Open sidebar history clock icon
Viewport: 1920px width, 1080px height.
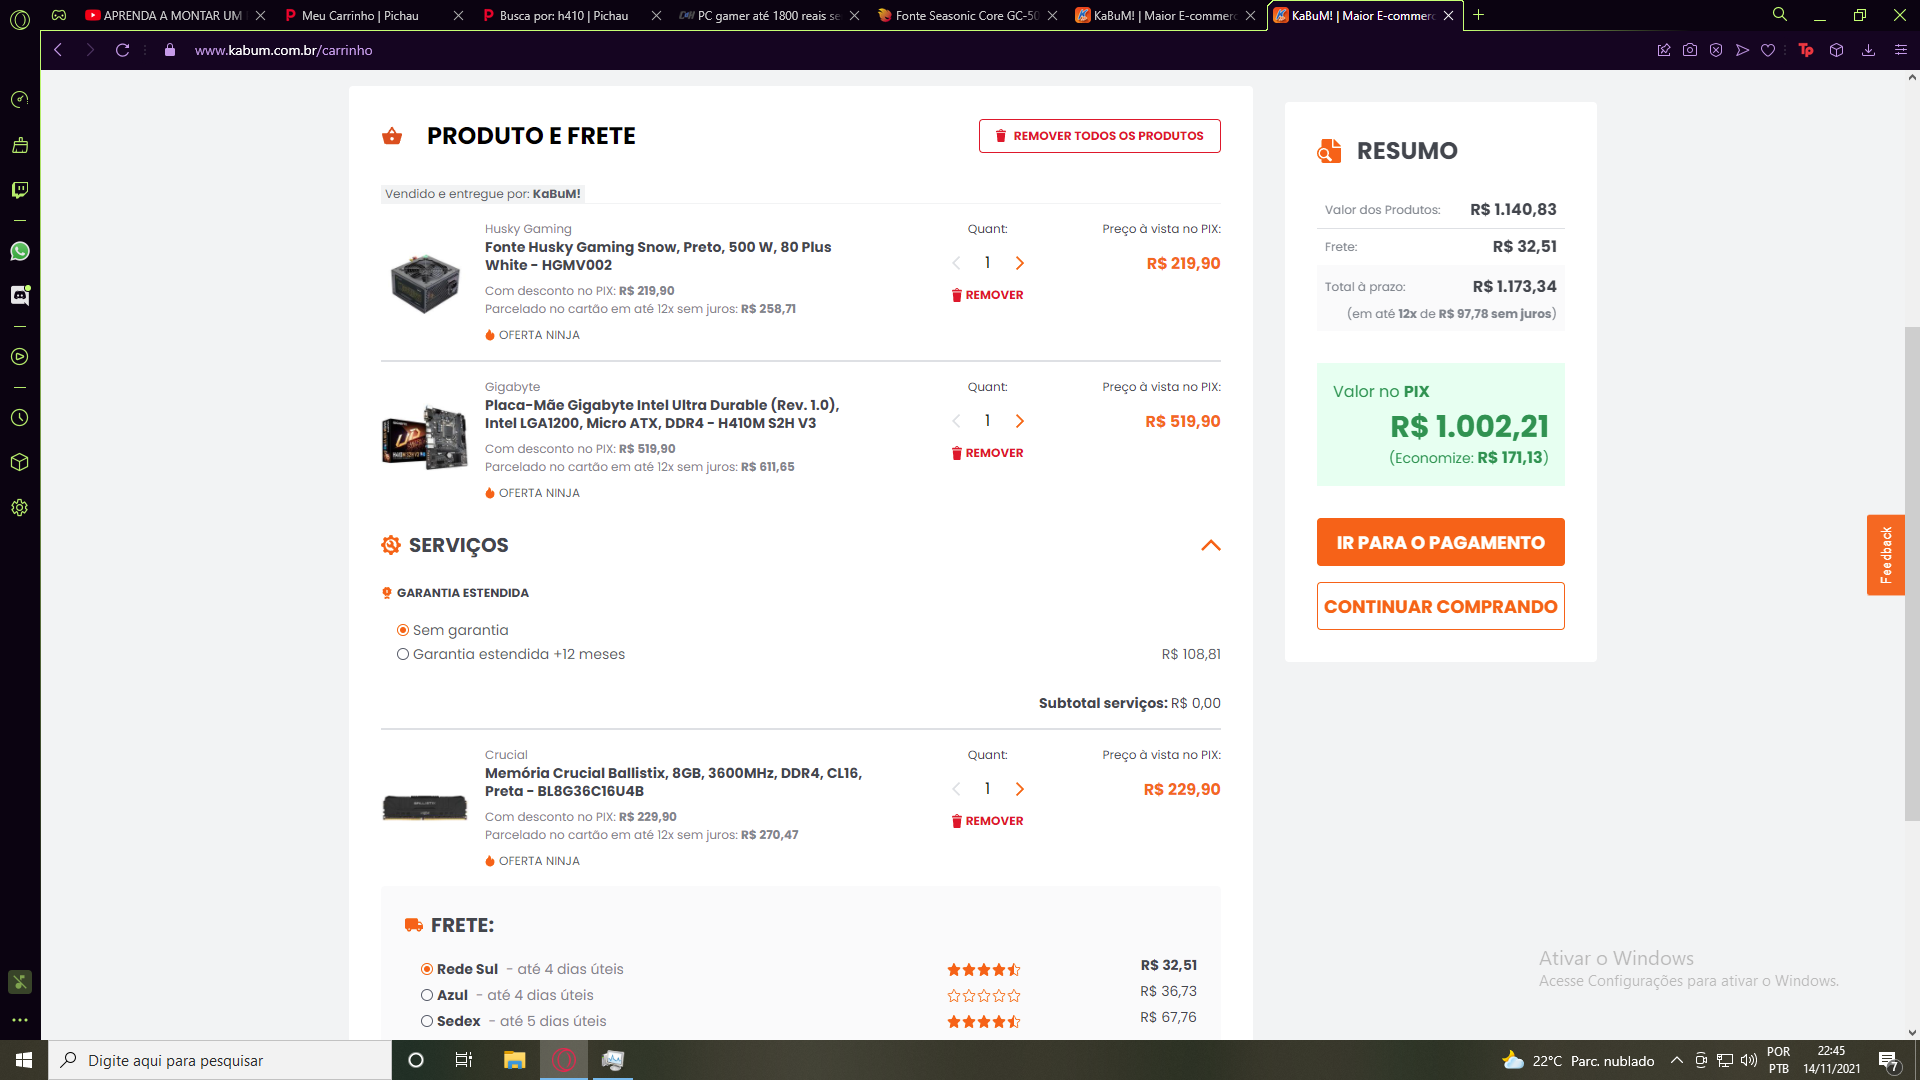point(20,418)
